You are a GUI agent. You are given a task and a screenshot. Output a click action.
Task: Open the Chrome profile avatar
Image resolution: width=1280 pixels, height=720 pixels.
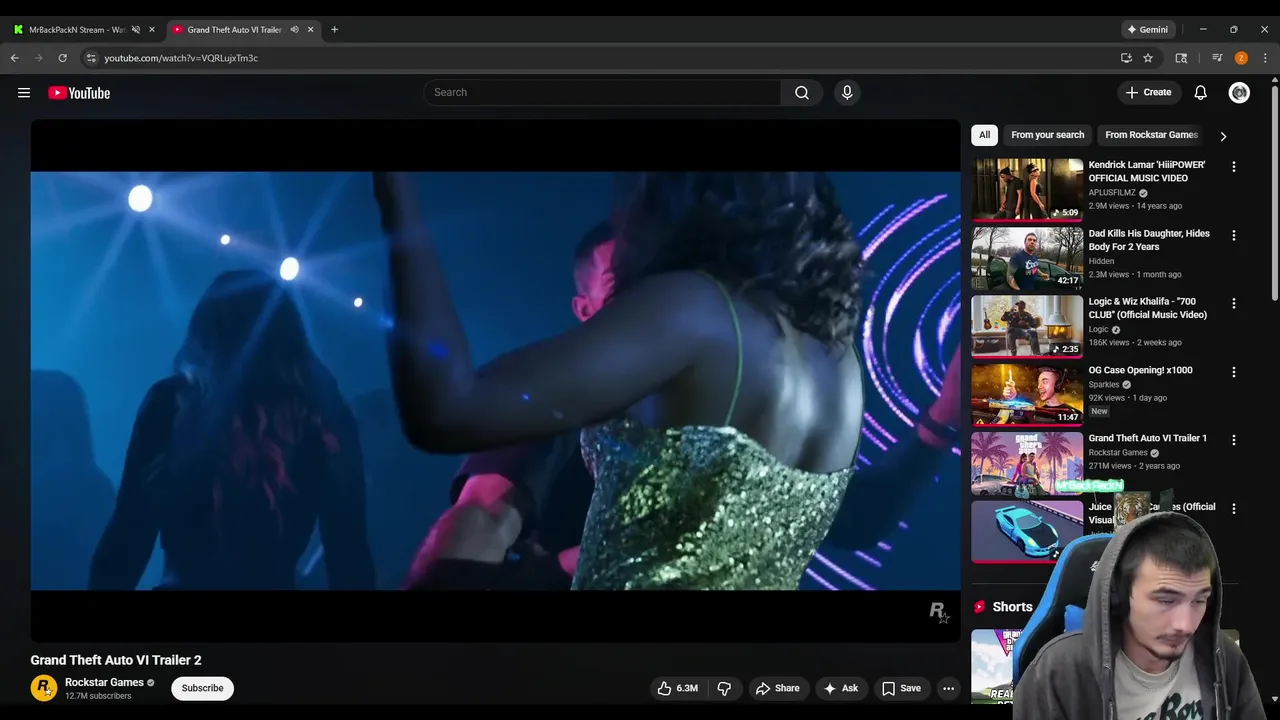1241,58
